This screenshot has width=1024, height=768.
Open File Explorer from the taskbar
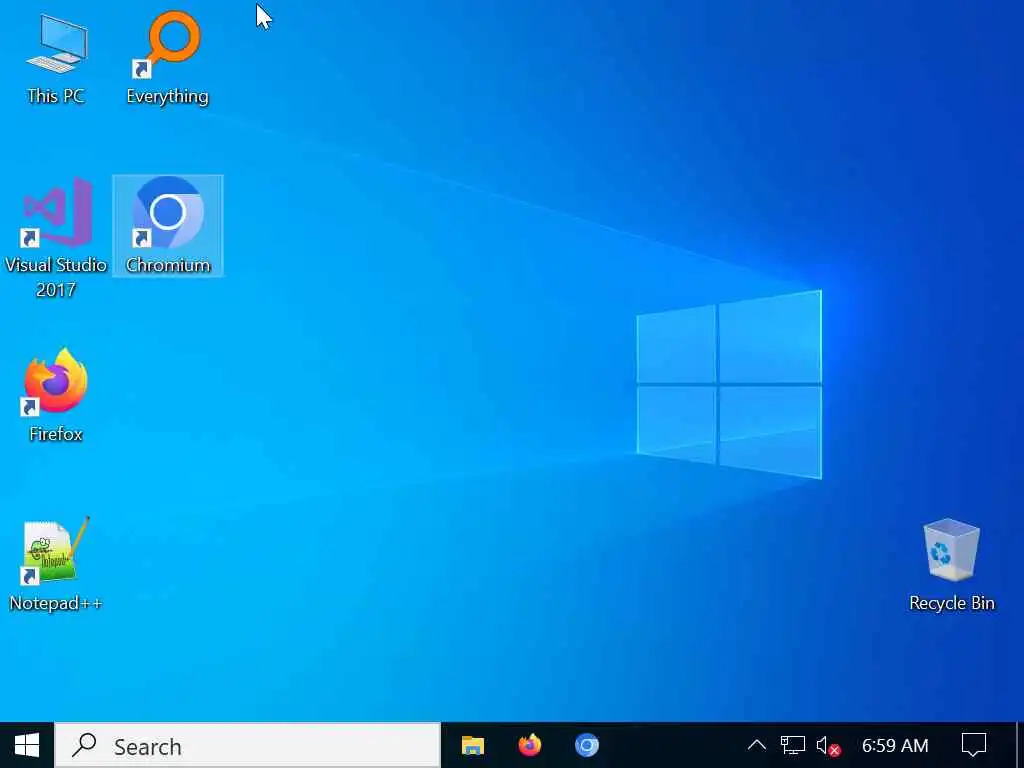pos(473,745)
